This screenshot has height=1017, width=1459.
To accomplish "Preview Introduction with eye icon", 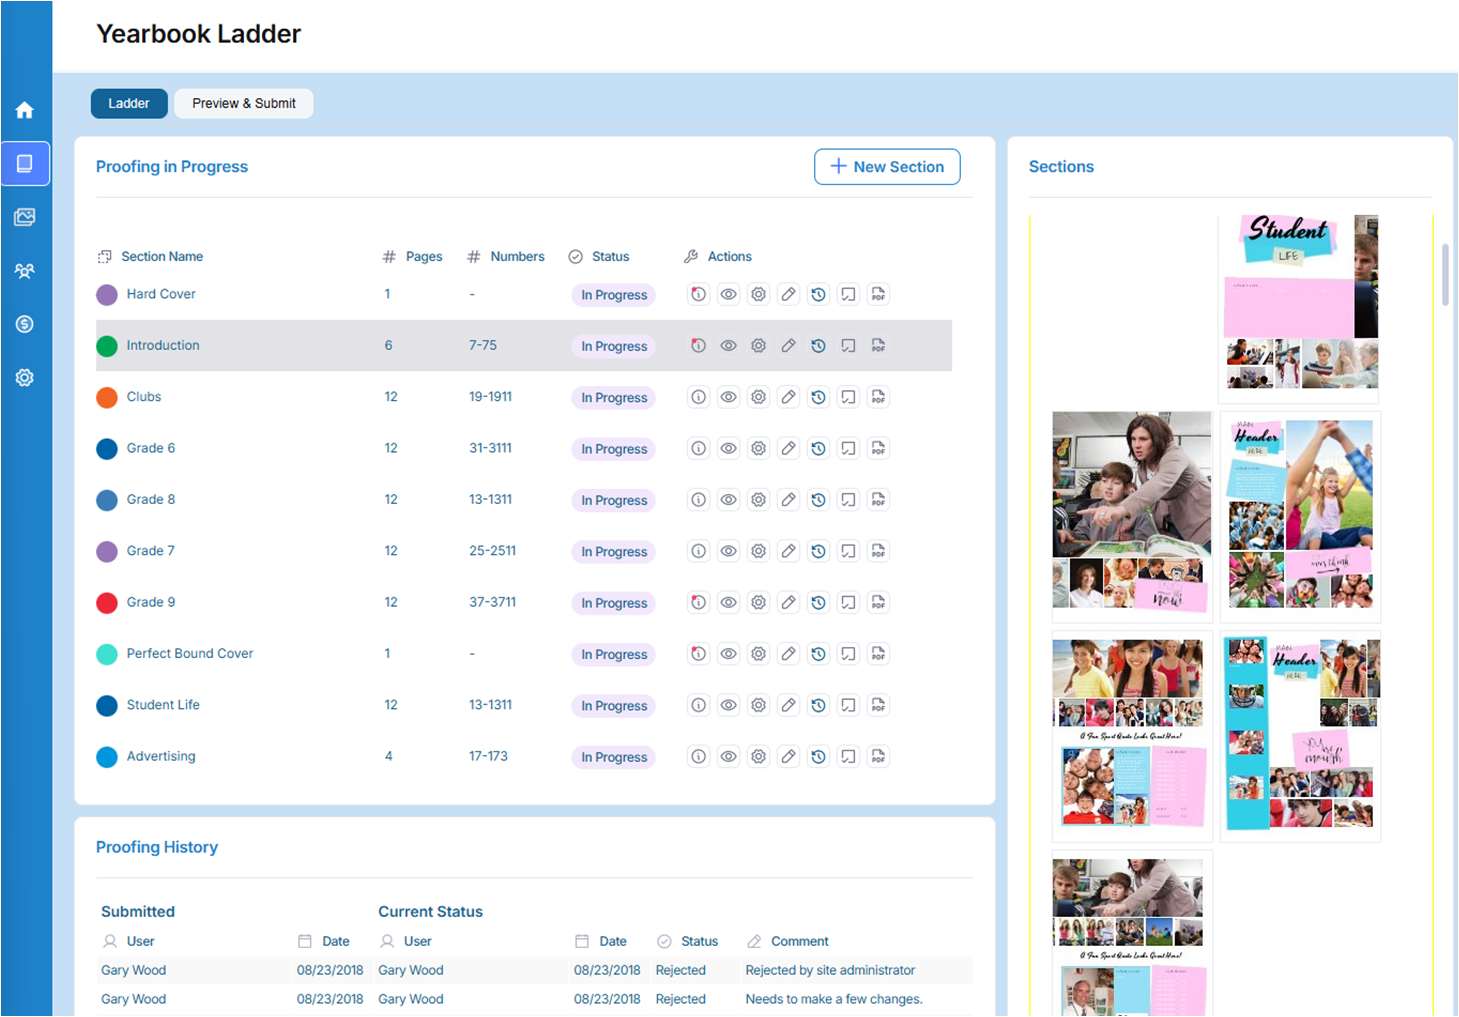I will [729, 345].
